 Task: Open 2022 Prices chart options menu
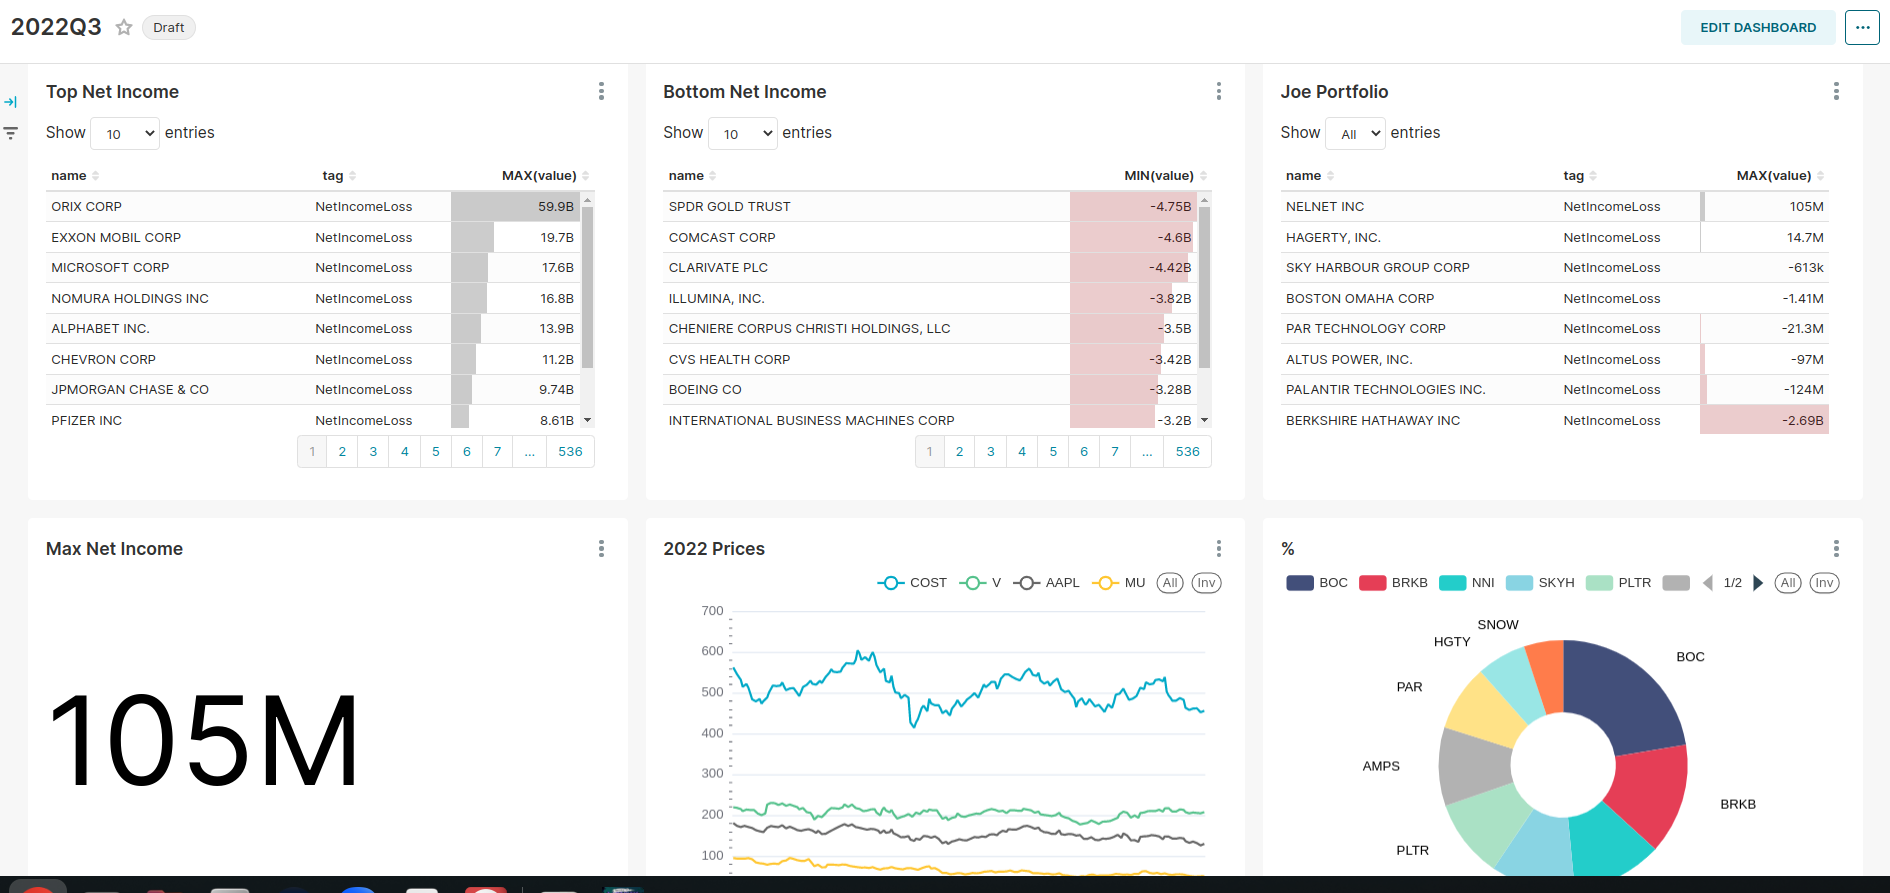click(1218, 549)
